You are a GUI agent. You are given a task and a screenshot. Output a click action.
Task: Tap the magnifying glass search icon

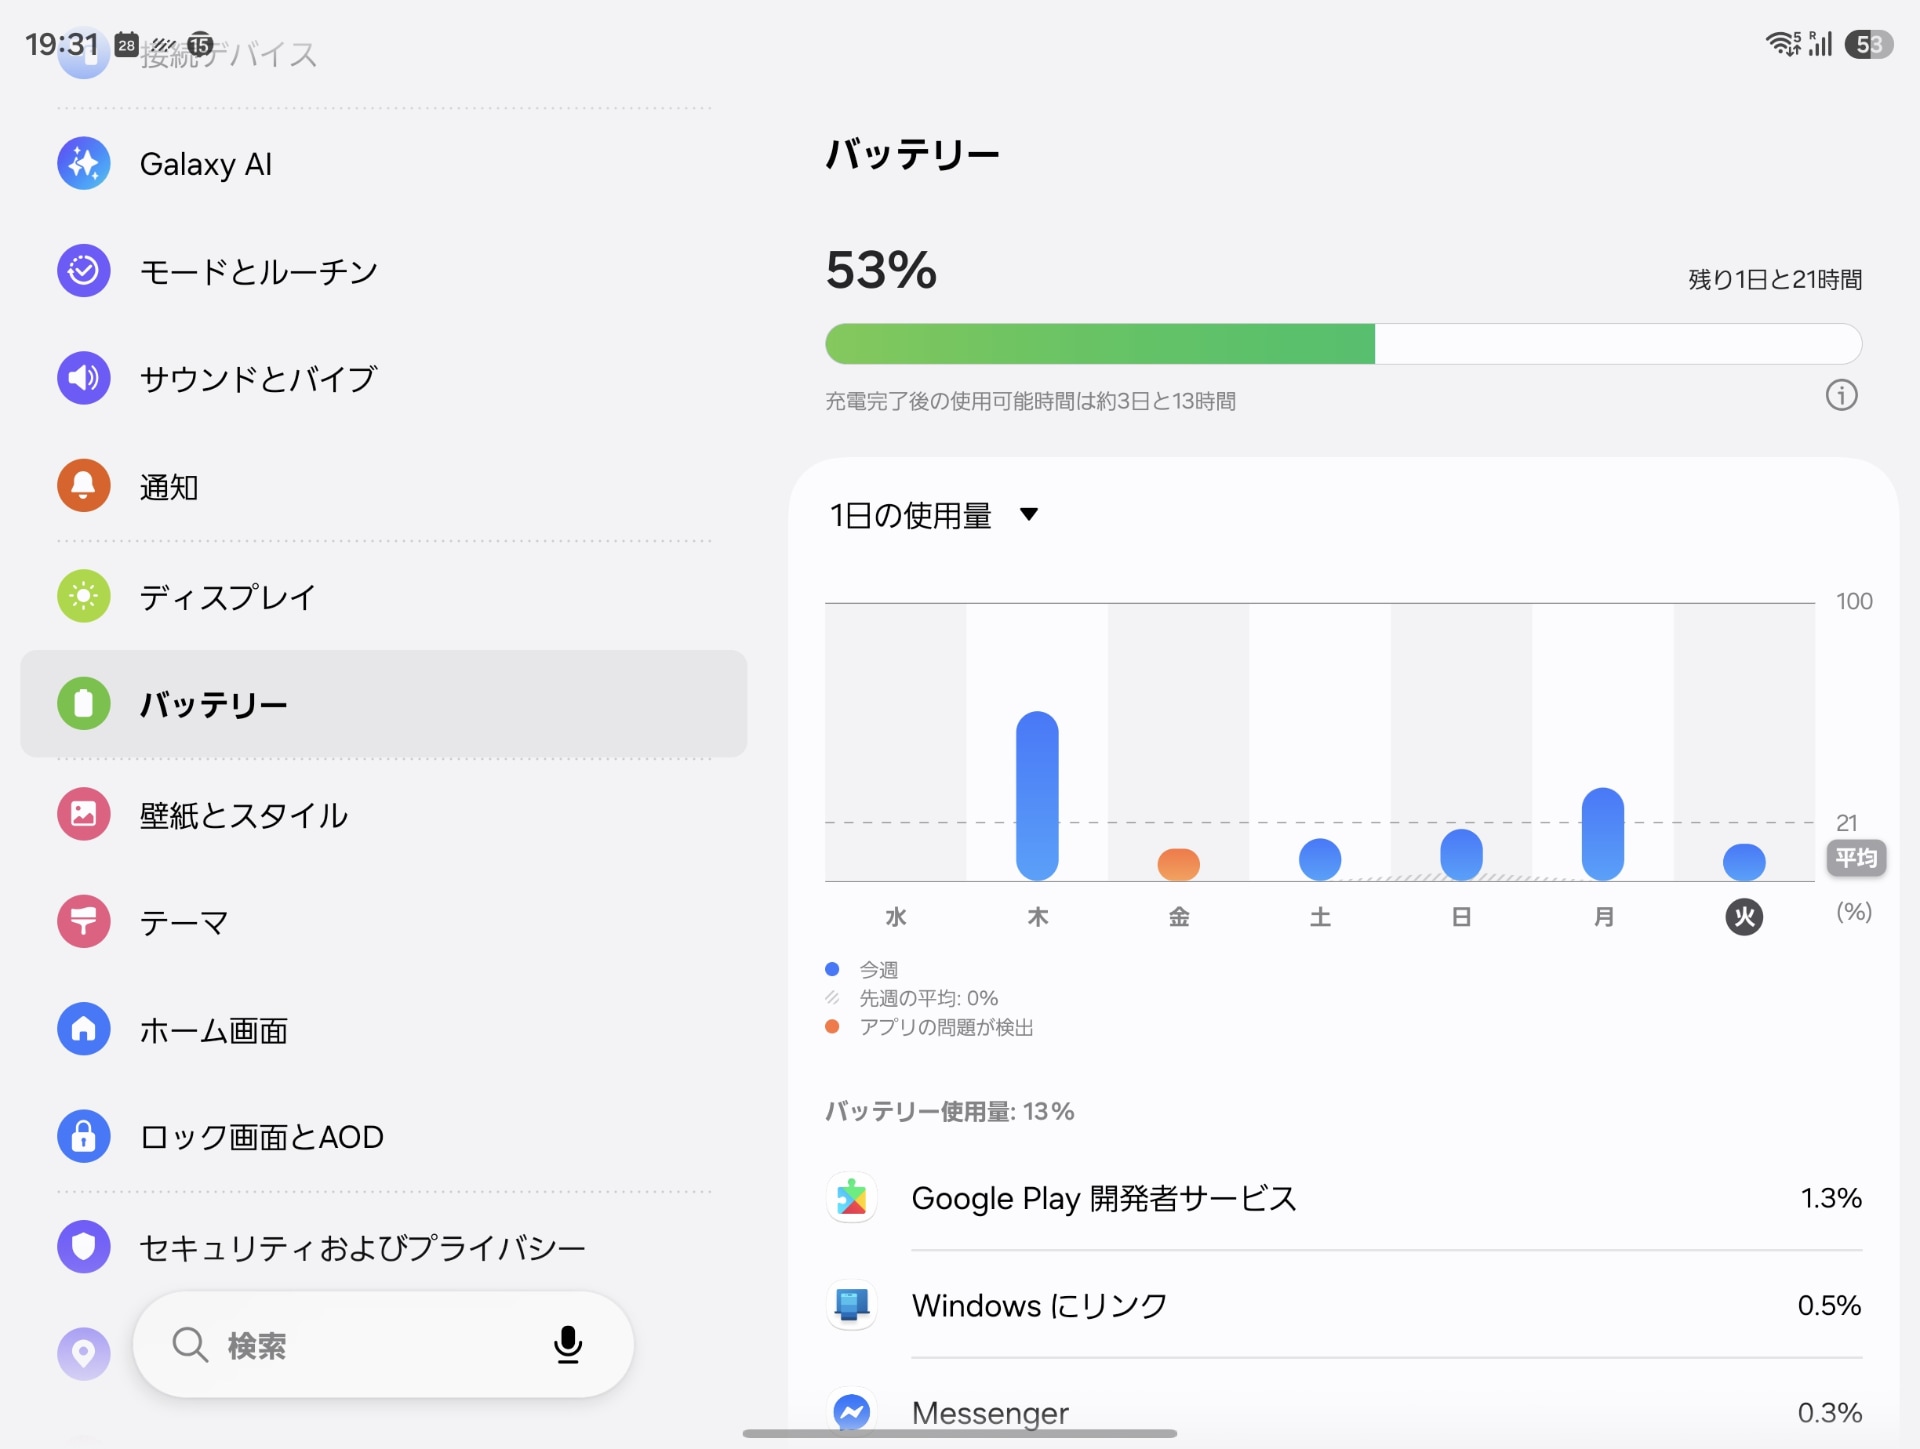pos(190,1345)
